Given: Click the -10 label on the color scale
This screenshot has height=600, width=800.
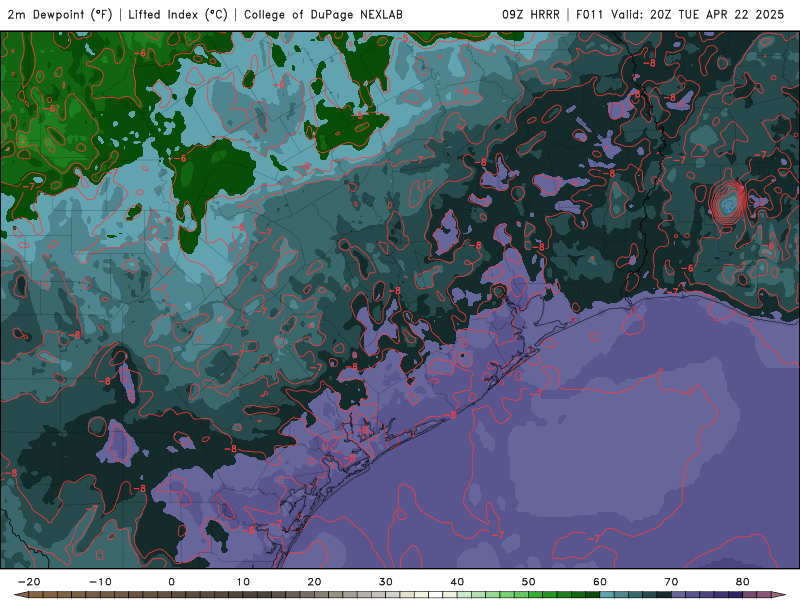Looking at the screenshot, I should (101, 582).
